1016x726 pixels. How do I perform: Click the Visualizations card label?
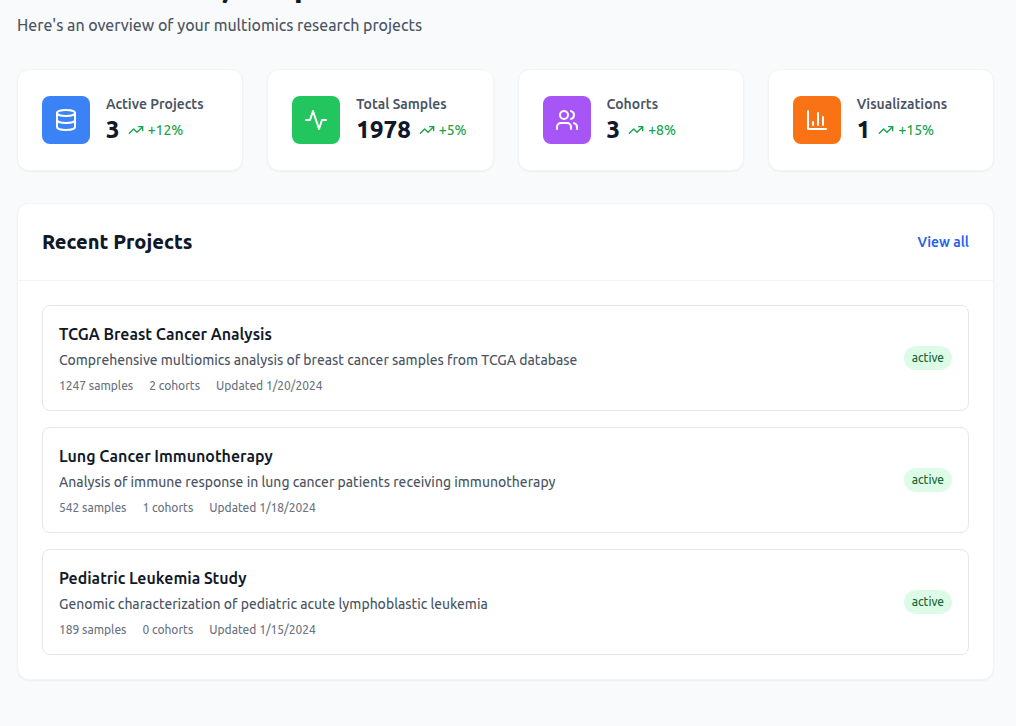click(x=901, y=104)
